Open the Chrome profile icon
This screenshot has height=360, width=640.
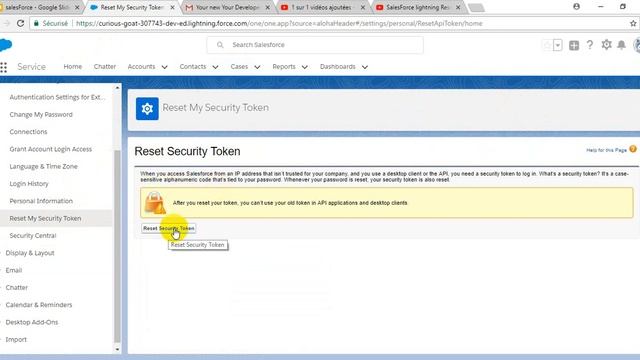point(576,7)
